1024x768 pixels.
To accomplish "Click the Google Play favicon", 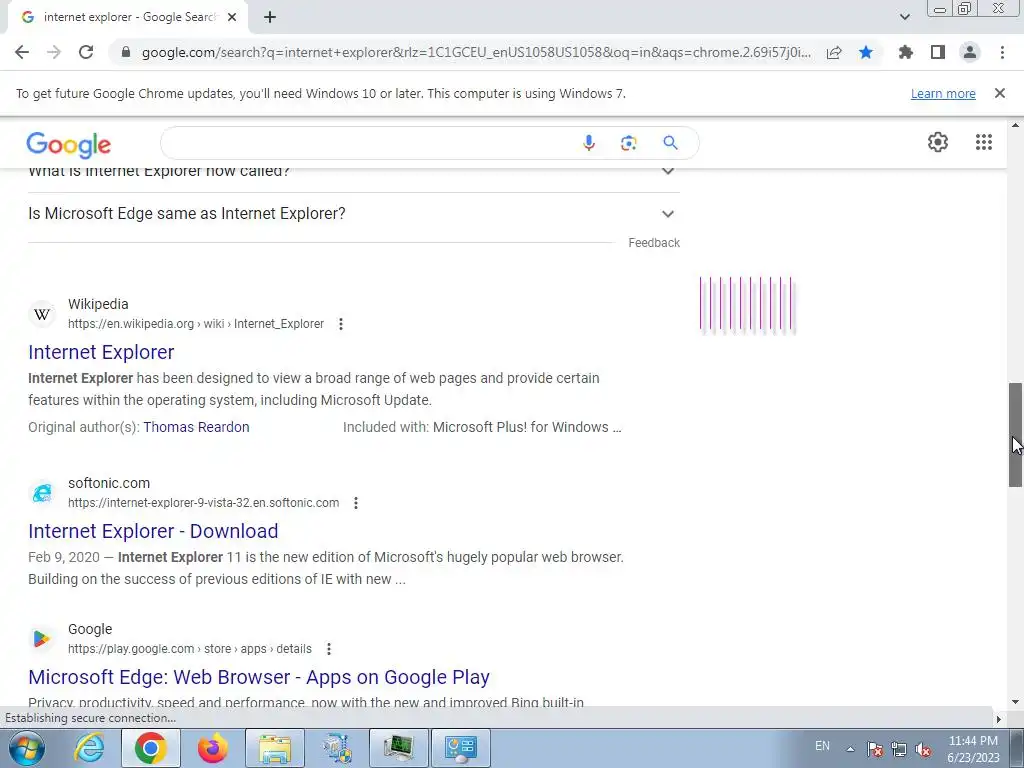I will (42, 639).
